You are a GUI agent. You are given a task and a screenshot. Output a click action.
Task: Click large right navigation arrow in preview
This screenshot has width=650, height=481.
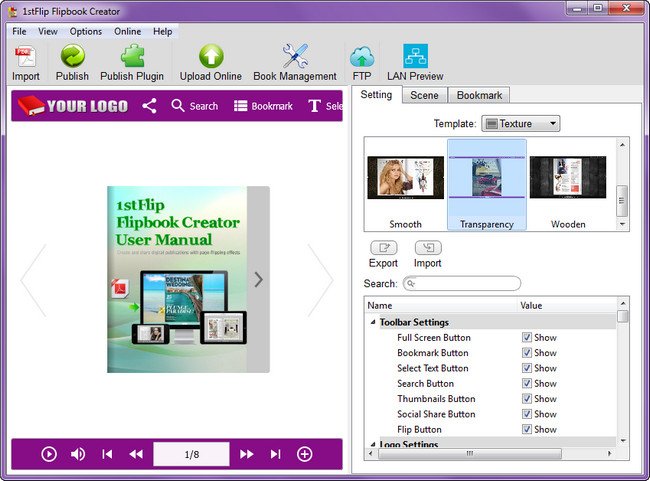[320, 281]
